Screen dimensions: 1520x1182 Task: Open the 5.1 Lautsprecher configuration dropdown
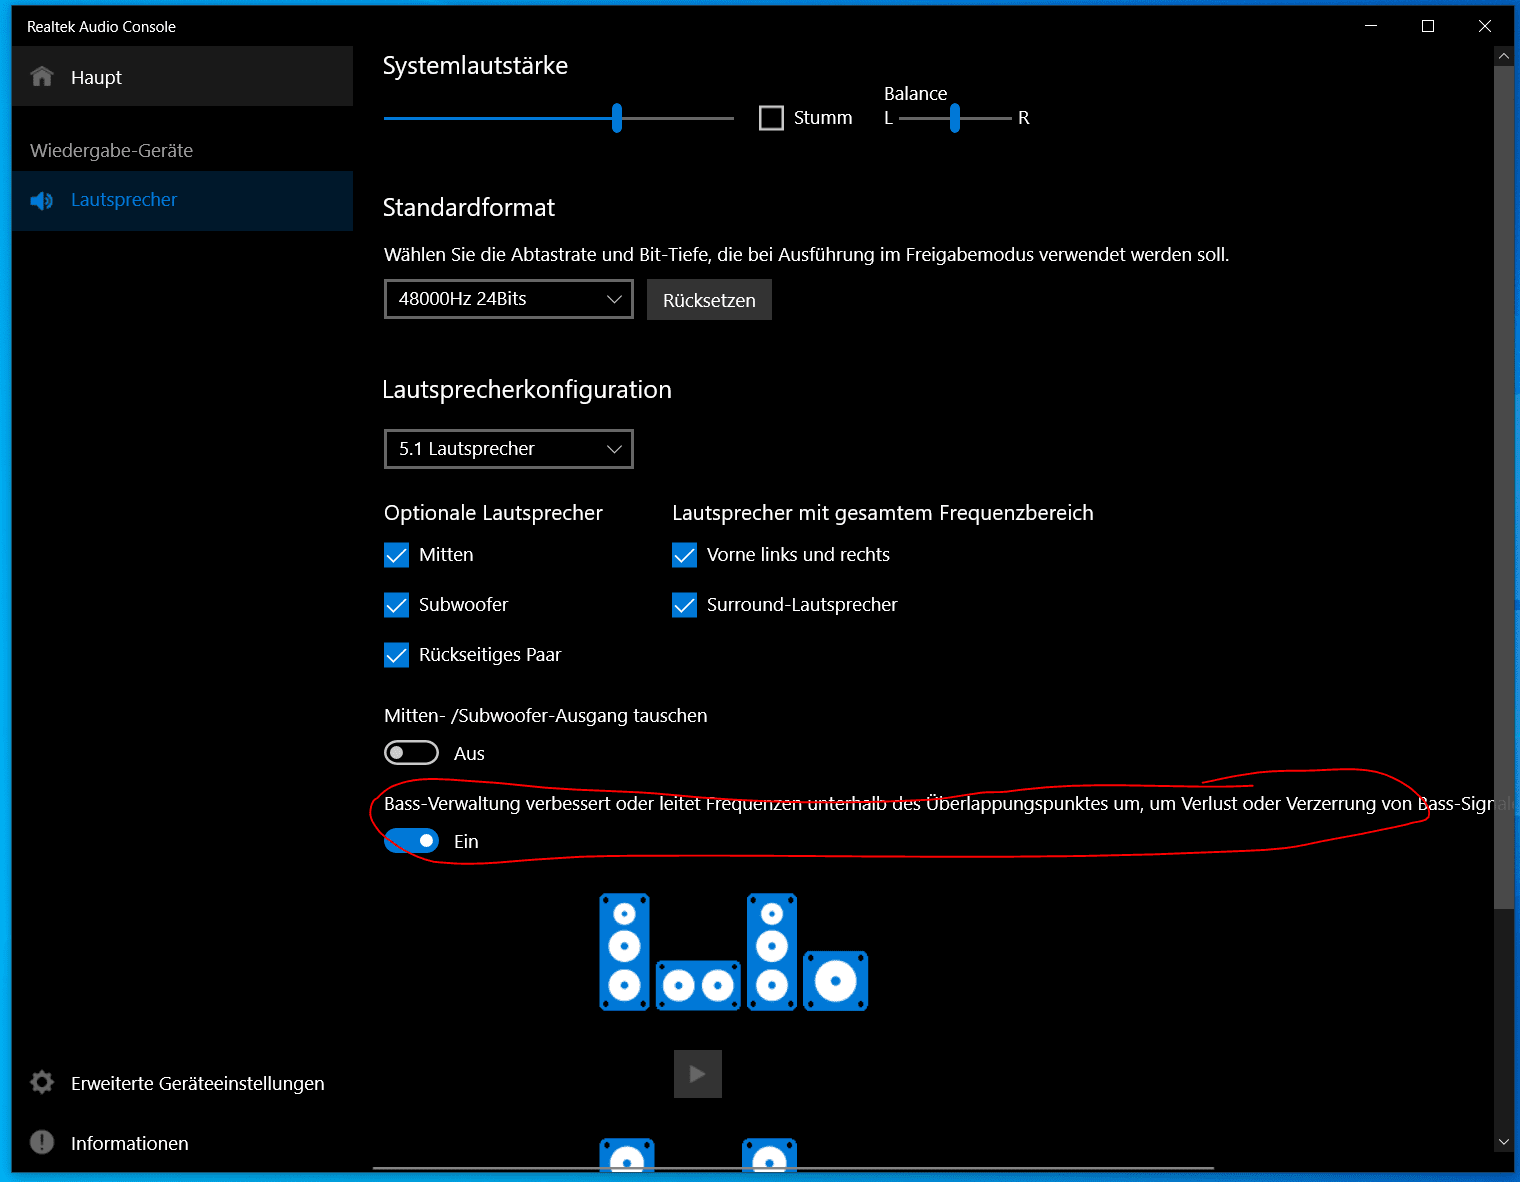[x=509, y=449]
